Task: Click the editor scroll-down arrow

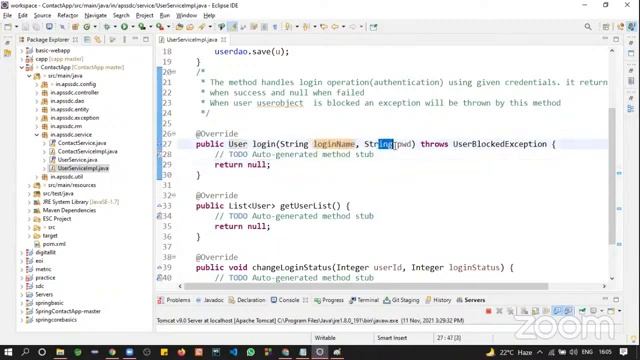Action: click(x=612, y=278)
